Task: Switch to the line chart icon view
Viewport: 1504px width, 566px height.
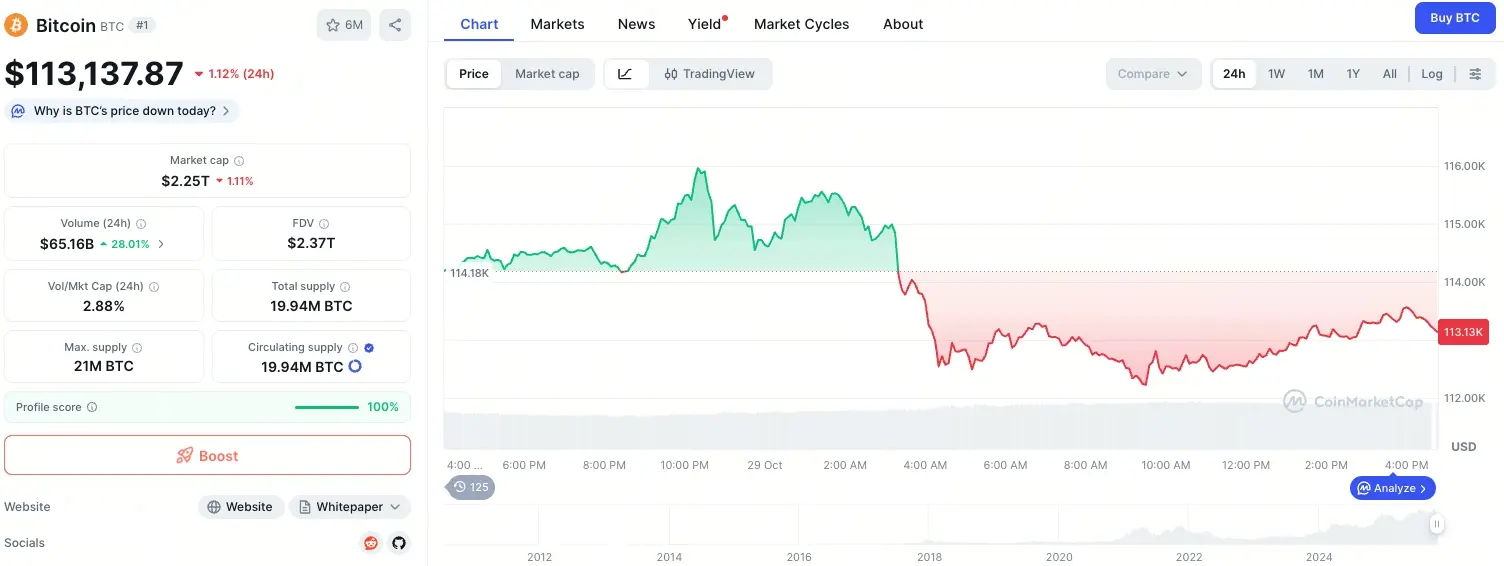Action: coord(626,74)
